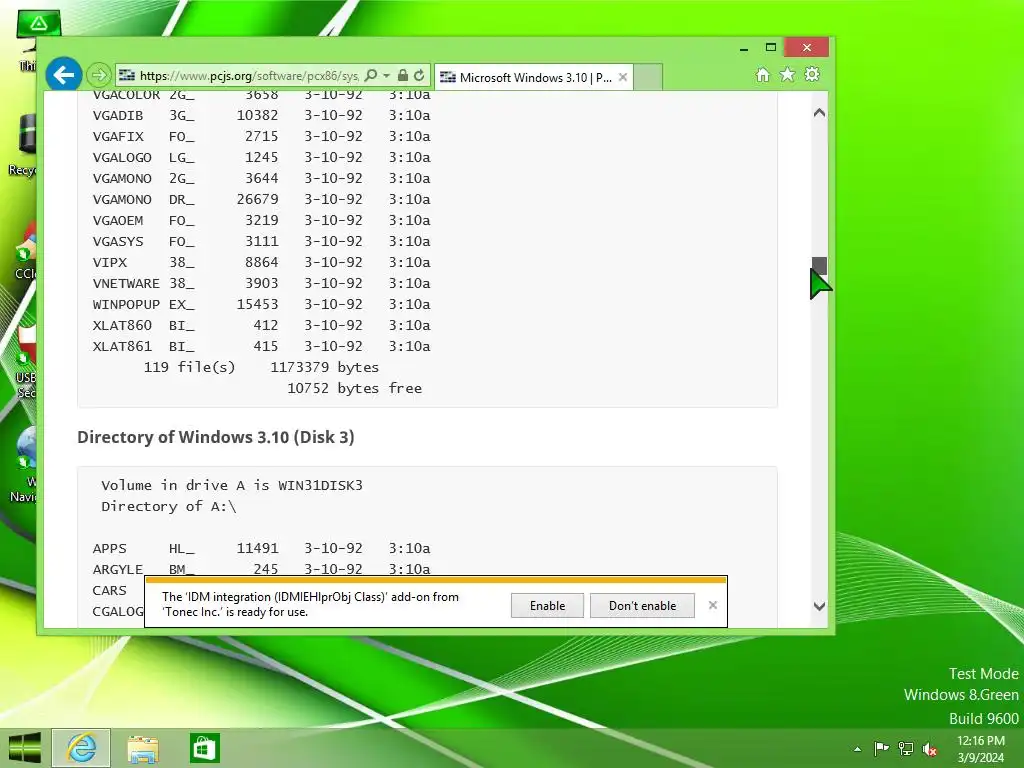Click the CARS file name

click(110, 590)
